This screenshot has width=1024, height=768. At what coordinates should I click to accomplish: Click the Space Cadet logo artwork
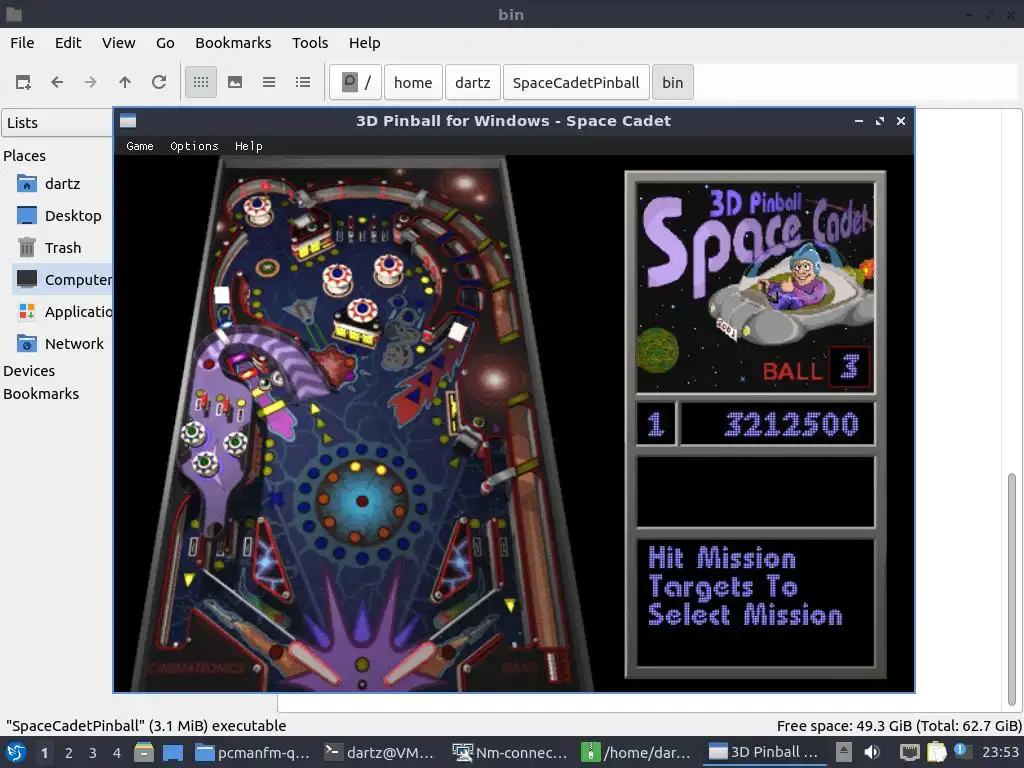coord(756,287)
